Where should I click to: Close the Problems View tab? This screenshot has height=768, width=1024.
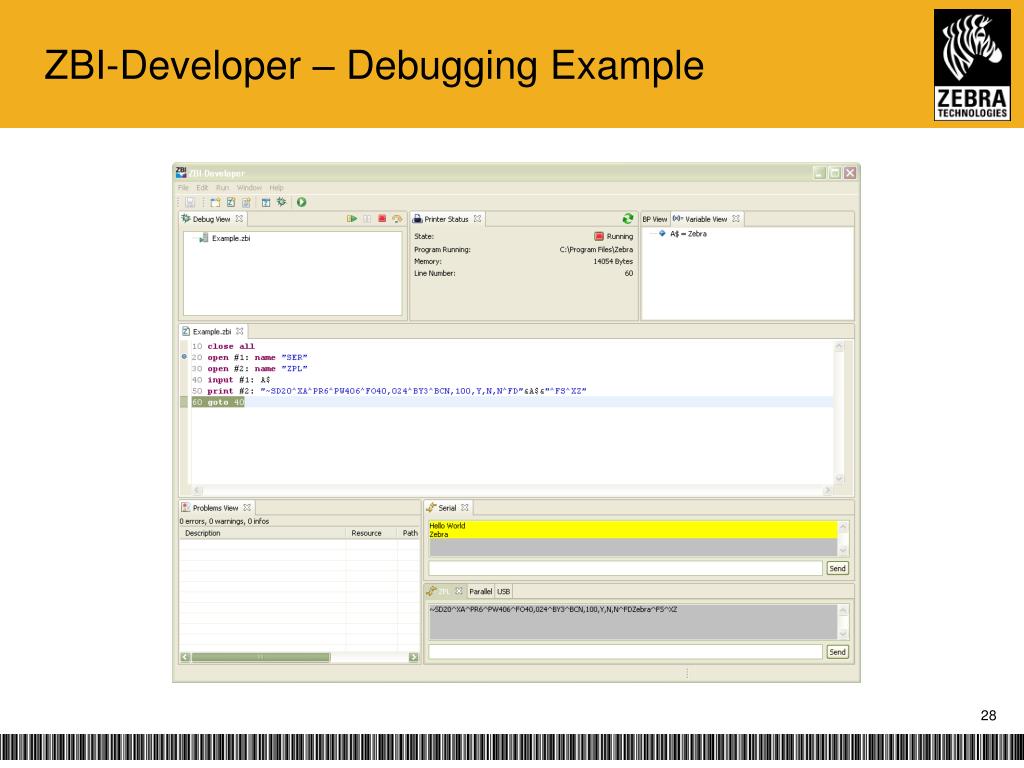tap(247, 507)
